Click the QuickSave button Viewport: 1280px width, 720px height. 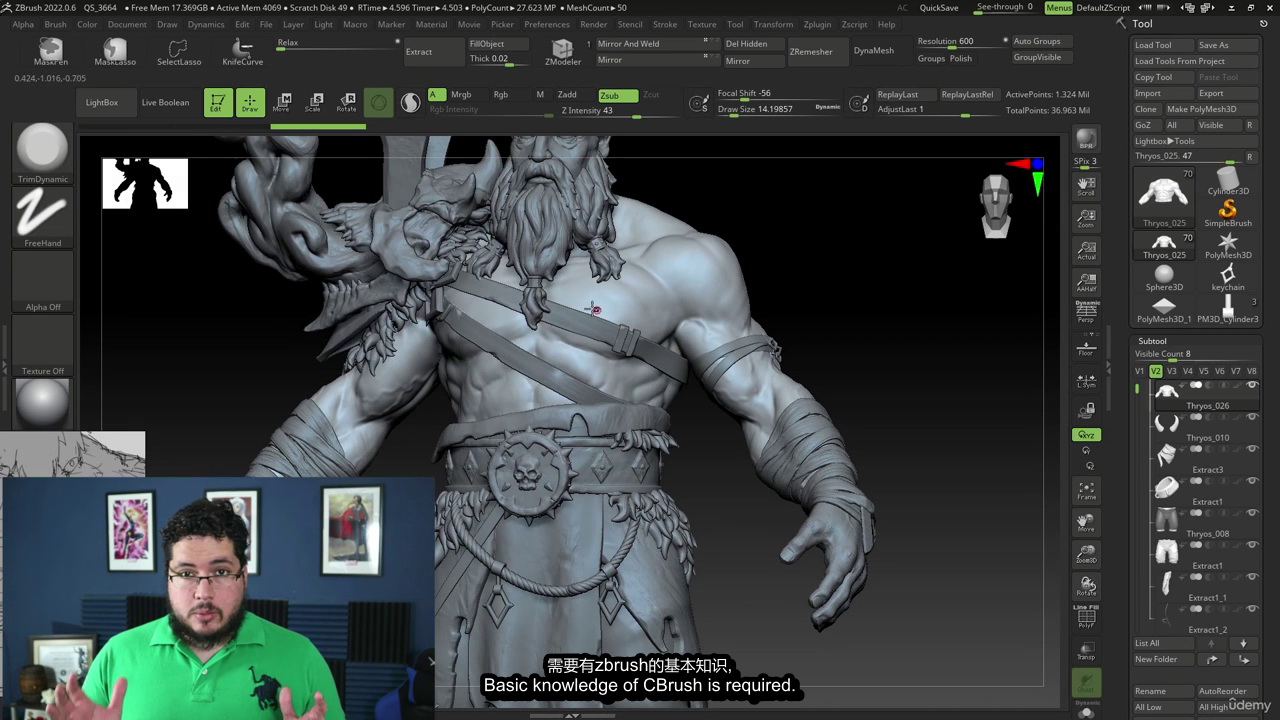pos(939,7)
